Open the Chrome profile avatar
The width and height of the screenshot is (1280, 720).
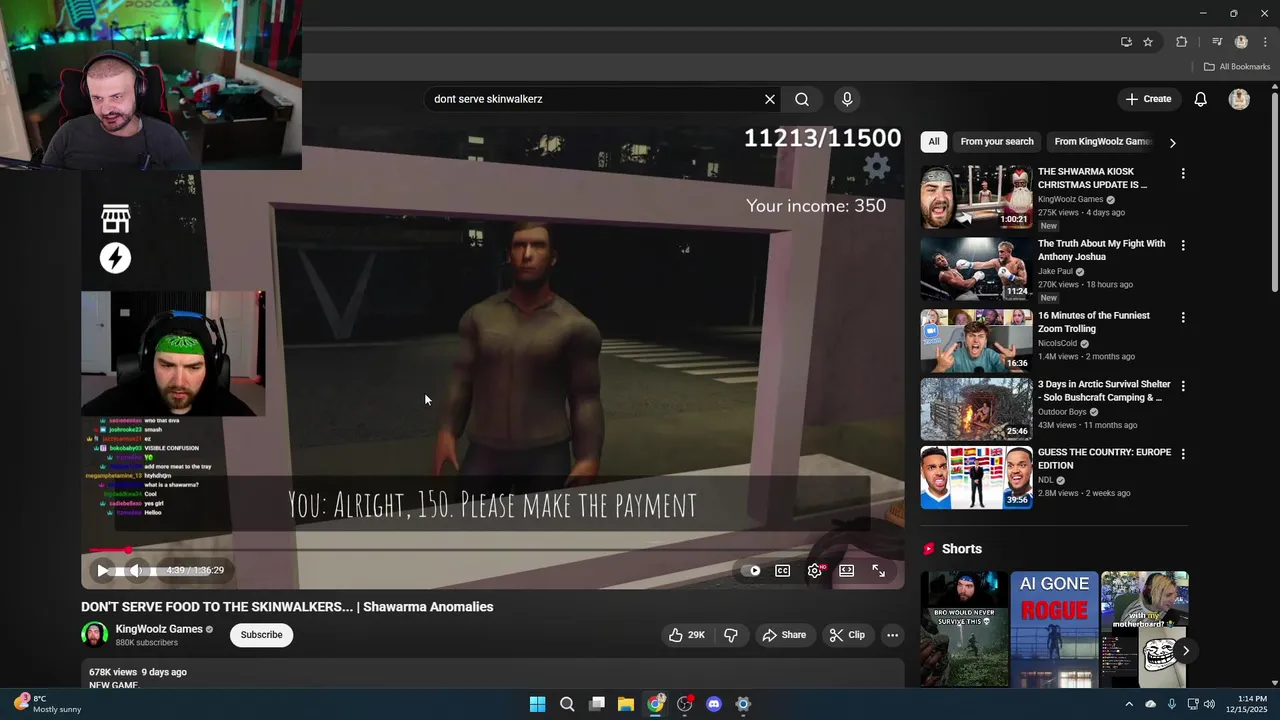pos(1241,42)
